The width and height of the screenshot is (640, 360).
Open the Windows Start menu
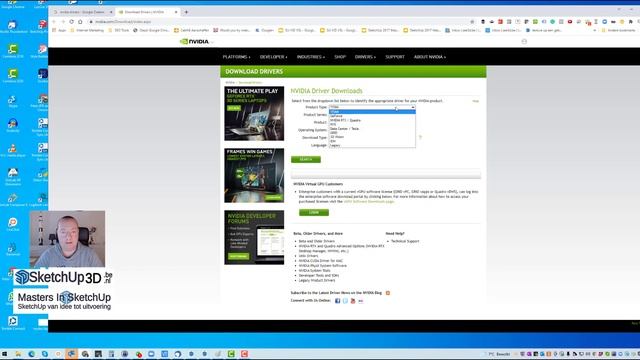pyautogui.click(x=4, y=354)
